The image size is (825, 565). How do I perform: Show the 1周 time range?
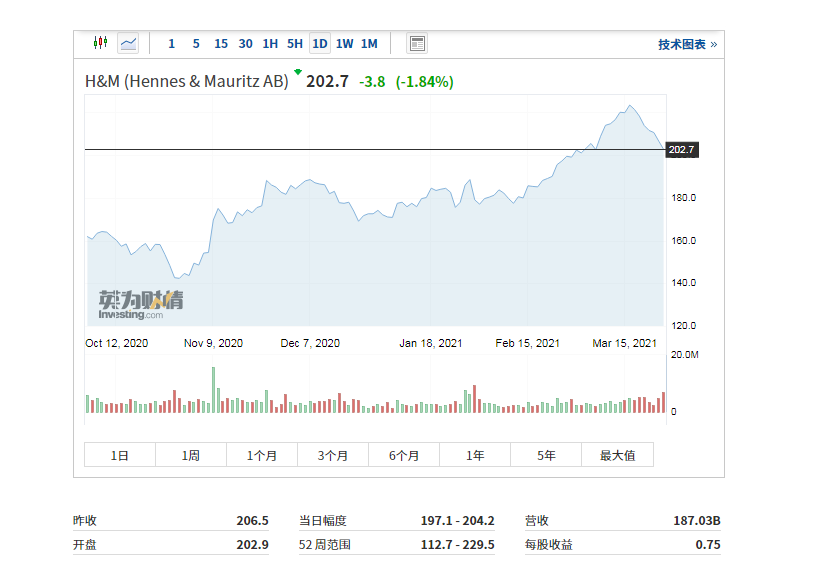[191, 455]
